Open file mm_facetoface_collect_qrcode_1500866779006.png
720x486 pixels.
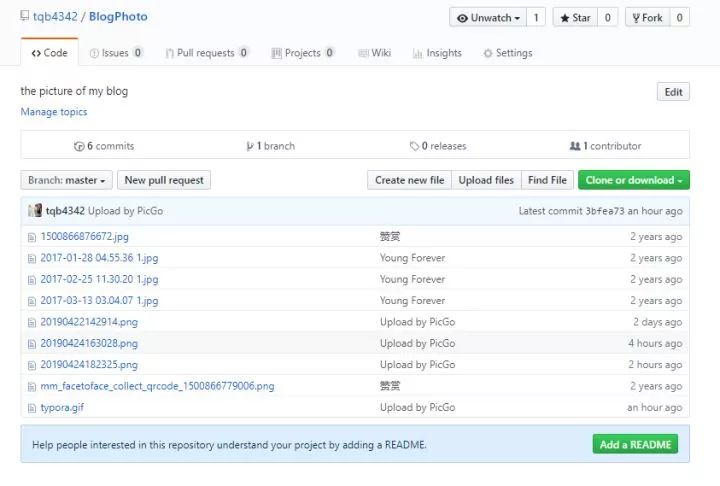pyautogui.click(x=158, y=386)
